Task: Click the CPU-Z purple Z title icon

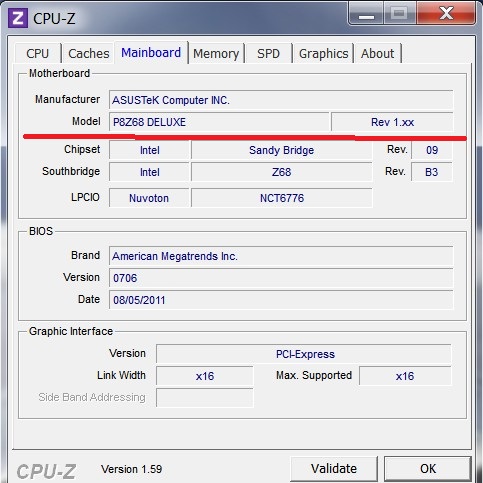Action: tap(18, 18)
